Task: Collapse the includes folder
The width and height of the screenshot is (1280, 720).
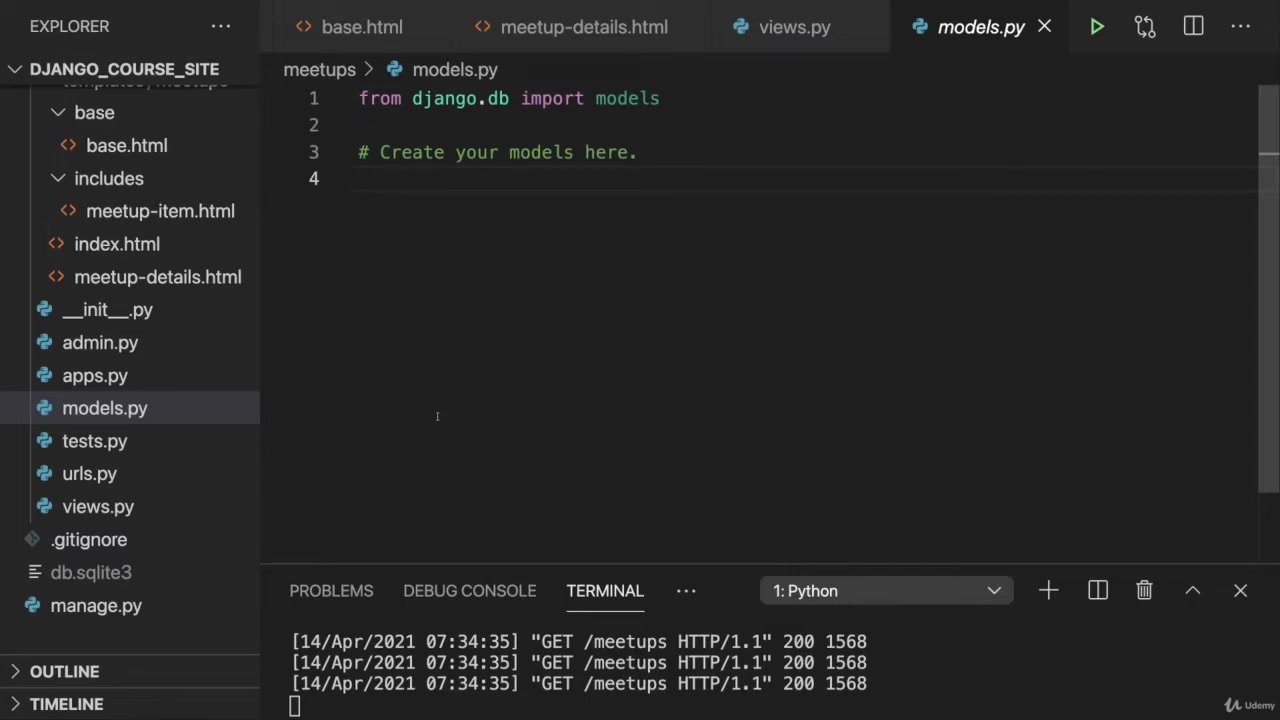Action: [59, 178]
